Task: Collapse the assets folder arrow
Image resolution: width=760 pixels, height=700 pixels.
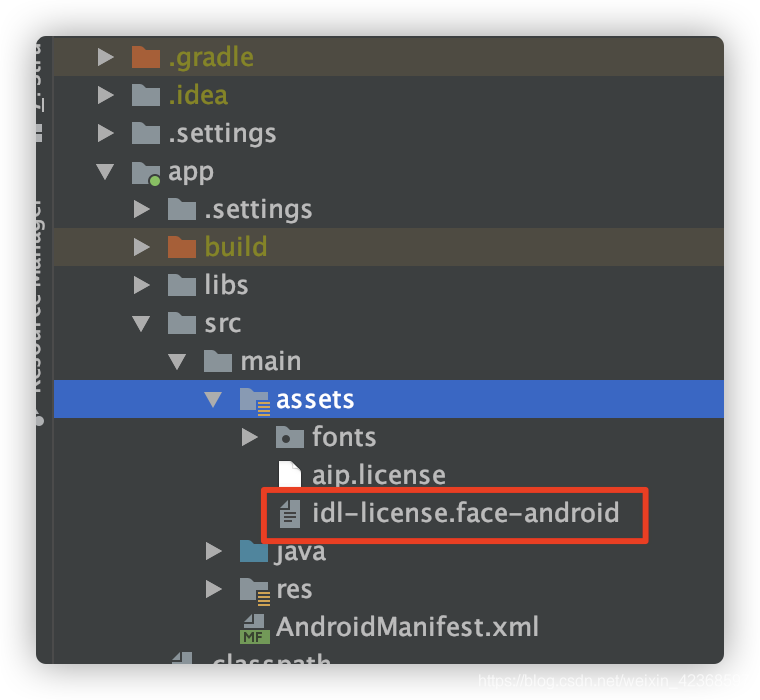Action: [x=213, y=399]
